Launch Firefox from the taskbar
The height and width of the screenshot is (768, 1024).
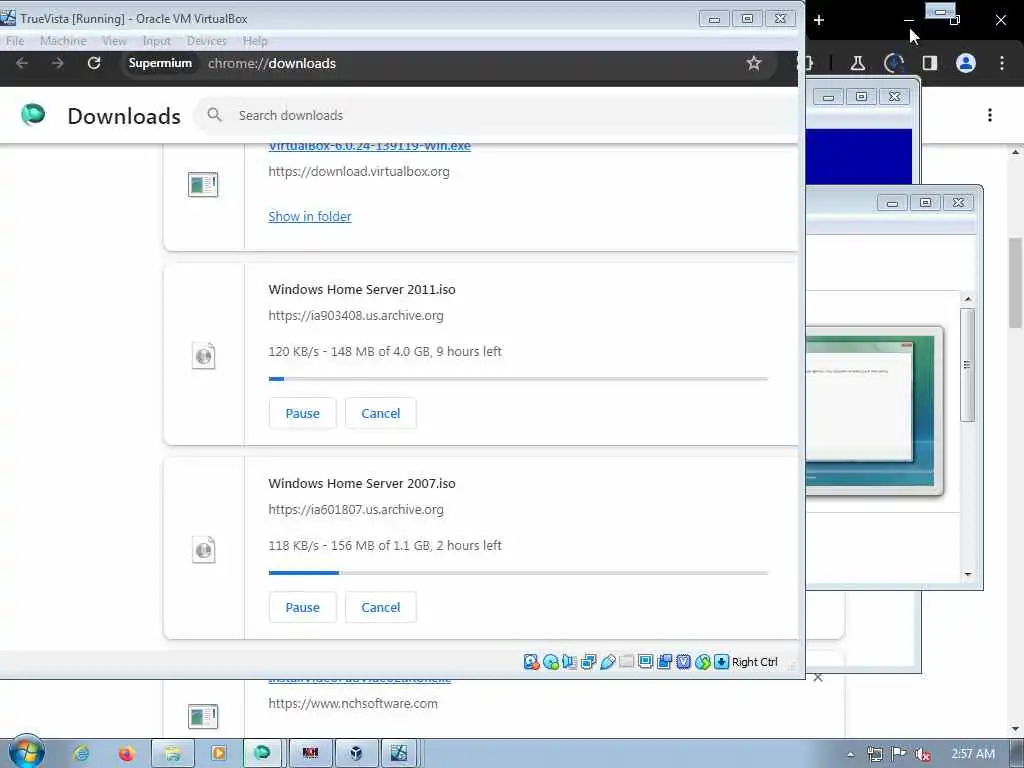[126, 753]
